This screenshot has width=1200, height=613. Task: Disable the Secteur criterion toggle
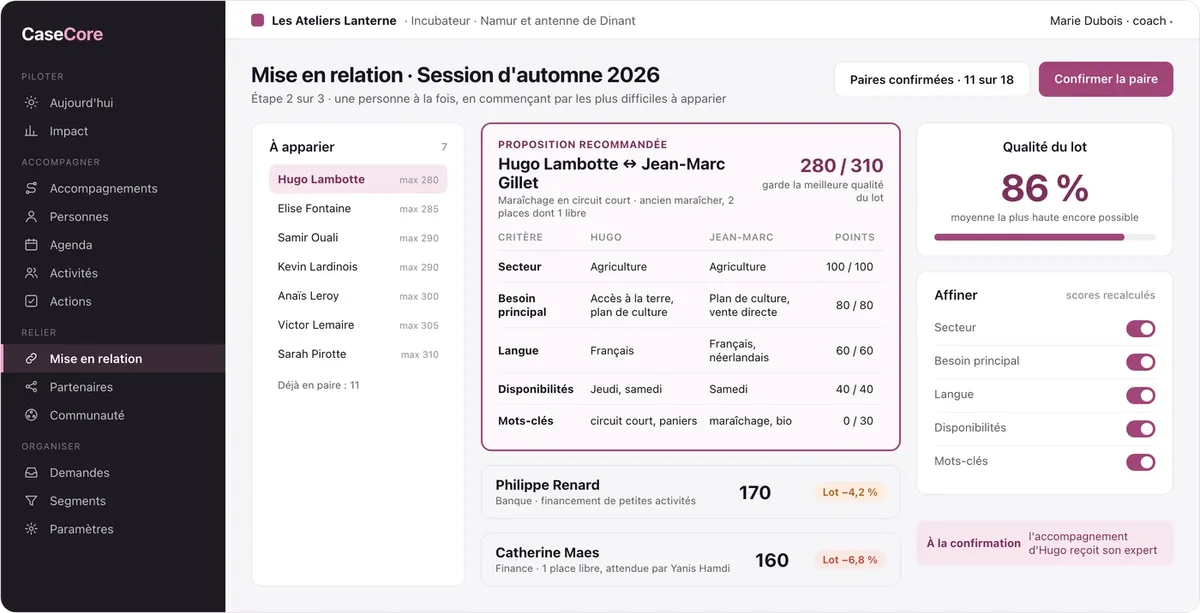[x=1140, y=328]
